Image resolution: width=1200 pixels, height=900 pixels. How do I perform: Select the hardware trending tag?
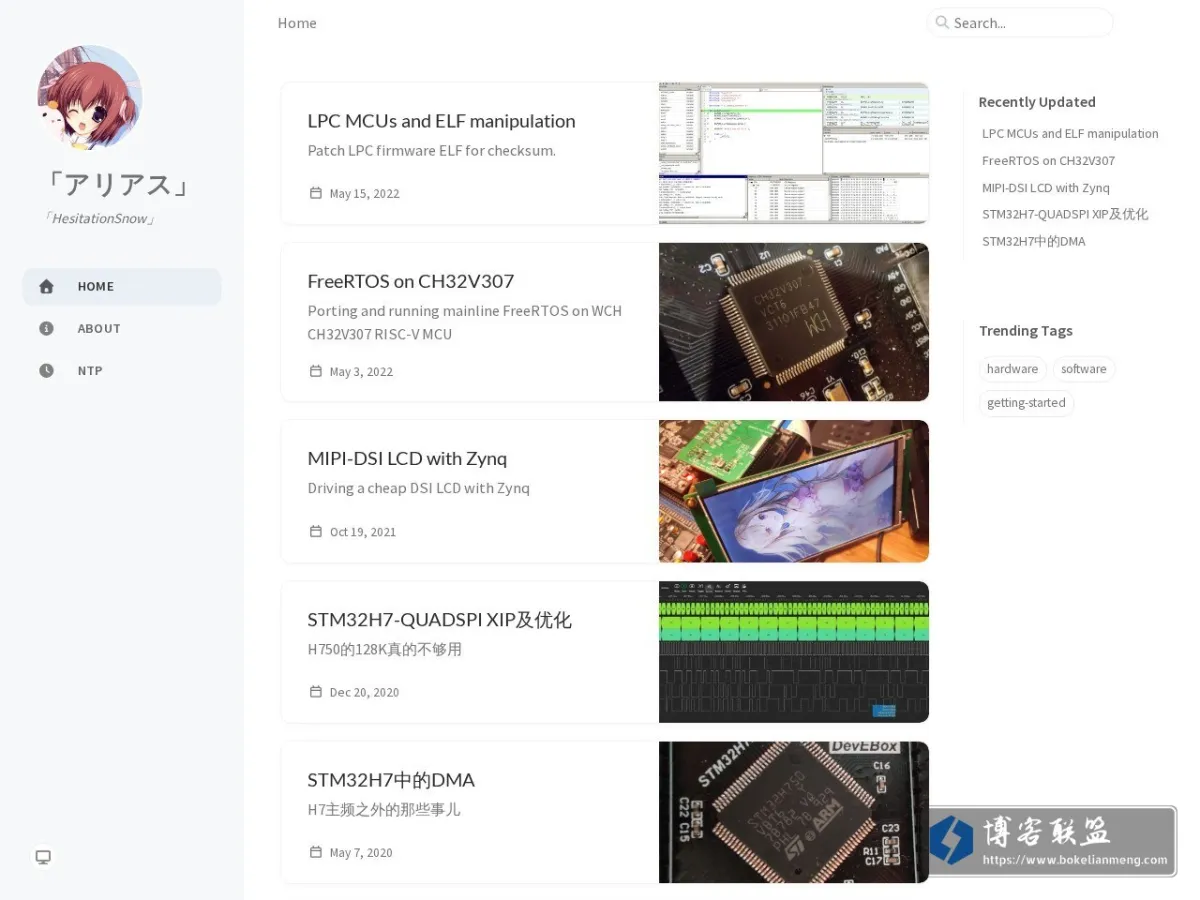click(1012, 369)
